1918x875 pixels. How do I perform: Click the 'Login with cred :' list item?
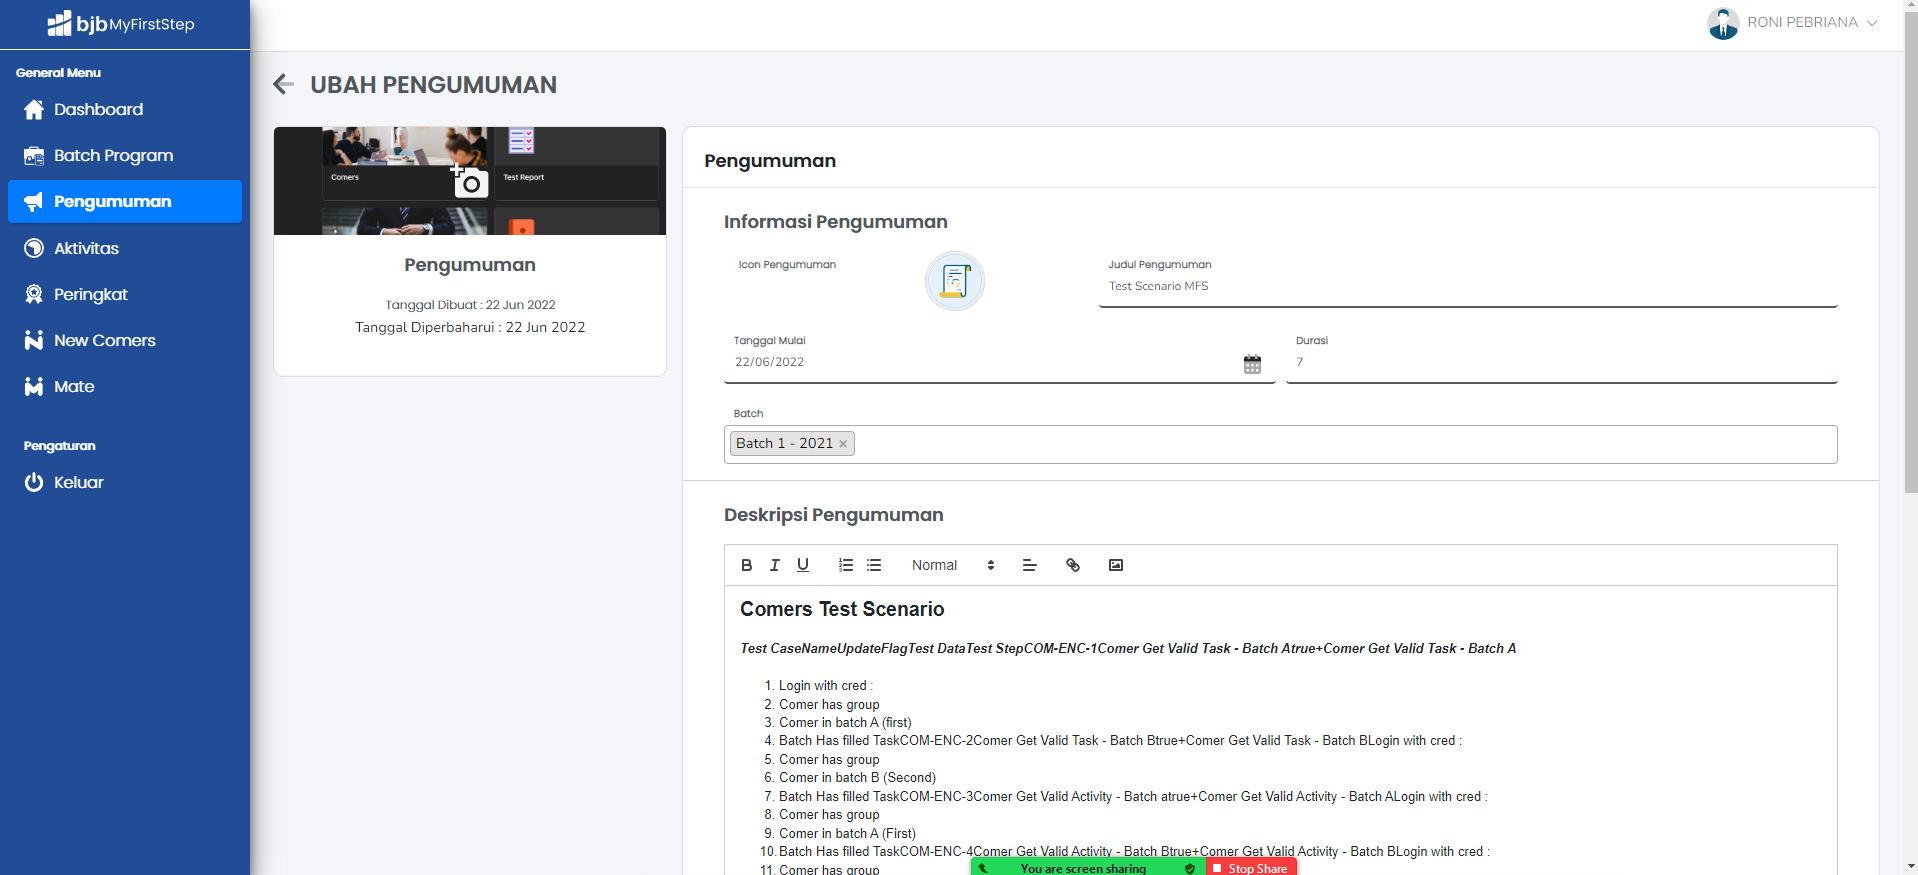(x=826, y=686)
